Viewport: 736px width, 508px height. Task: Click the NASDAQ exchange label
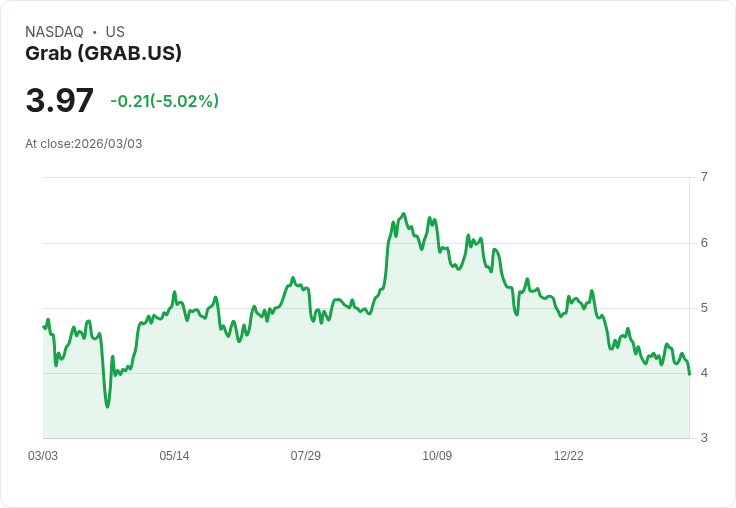click(54, 32)
